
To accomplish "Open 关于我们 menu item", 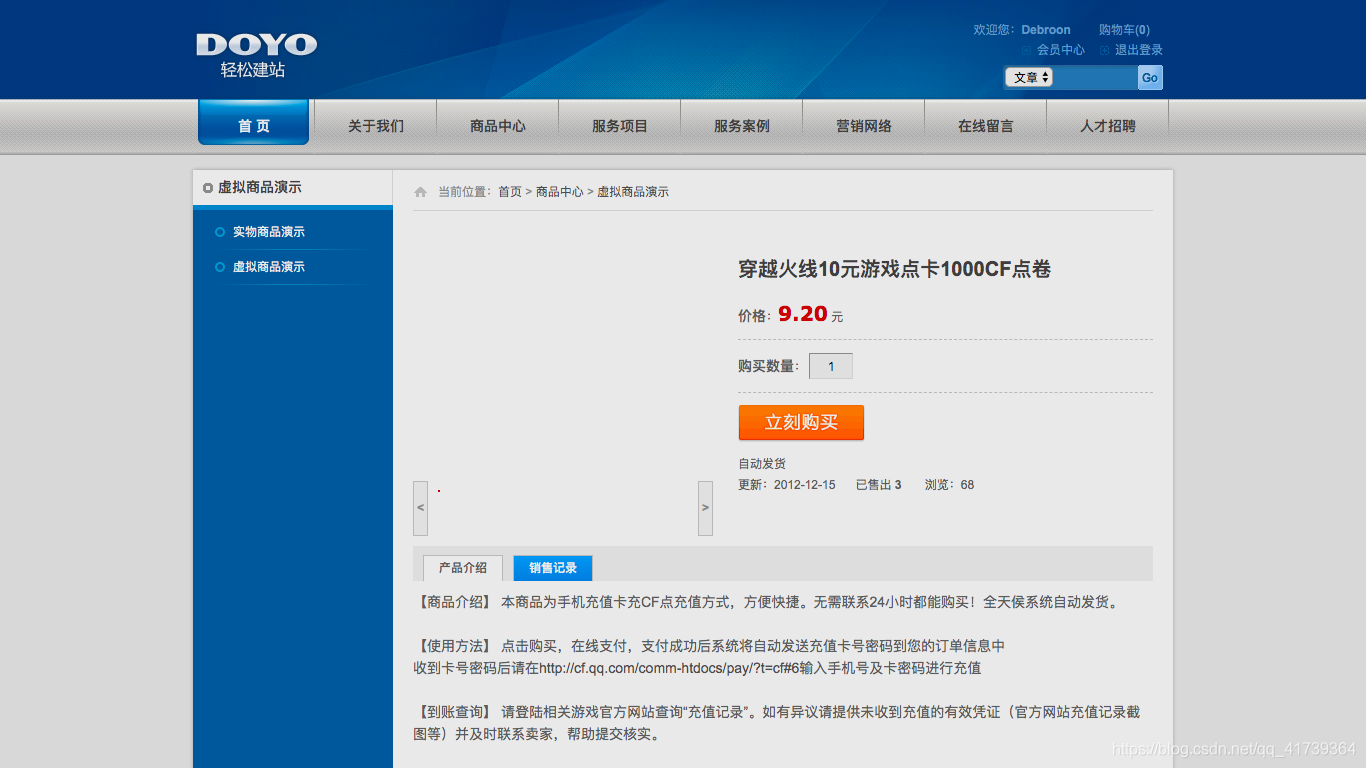I will (x=376, y=126).
